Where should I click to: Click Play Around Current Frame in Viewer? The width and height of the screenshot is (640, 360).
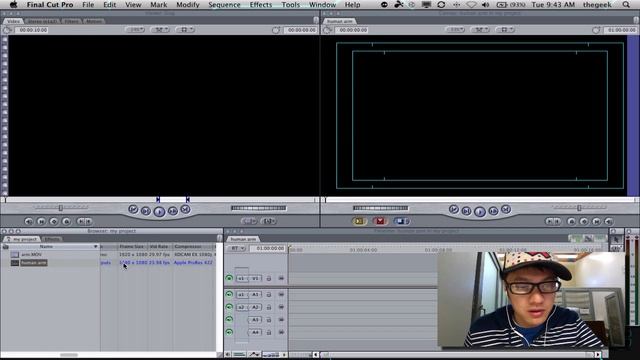pos(173,211)
